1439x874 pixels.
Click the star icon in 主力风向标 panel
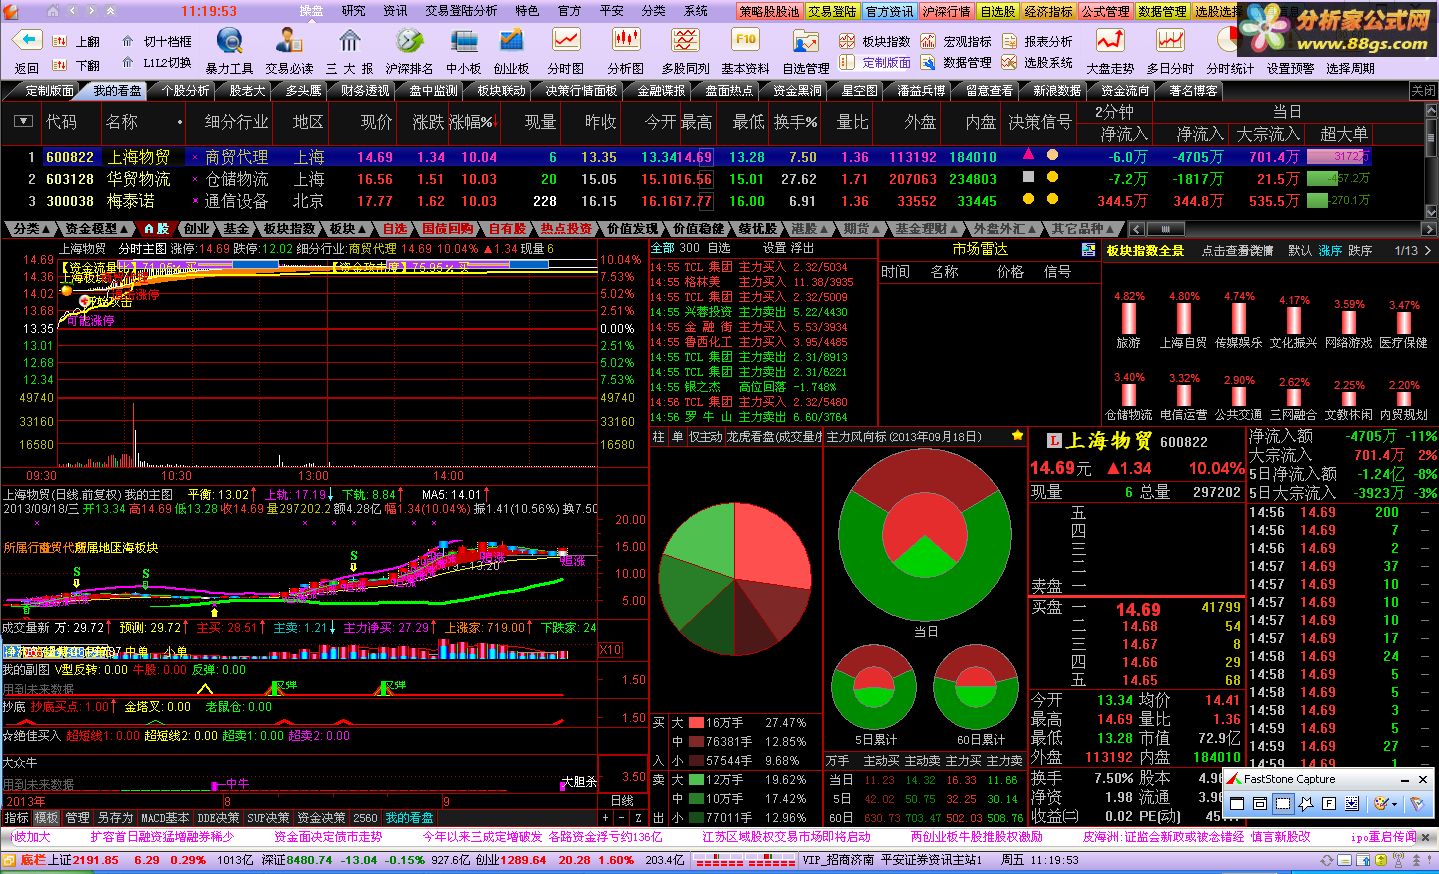[x=1017, y=436]
